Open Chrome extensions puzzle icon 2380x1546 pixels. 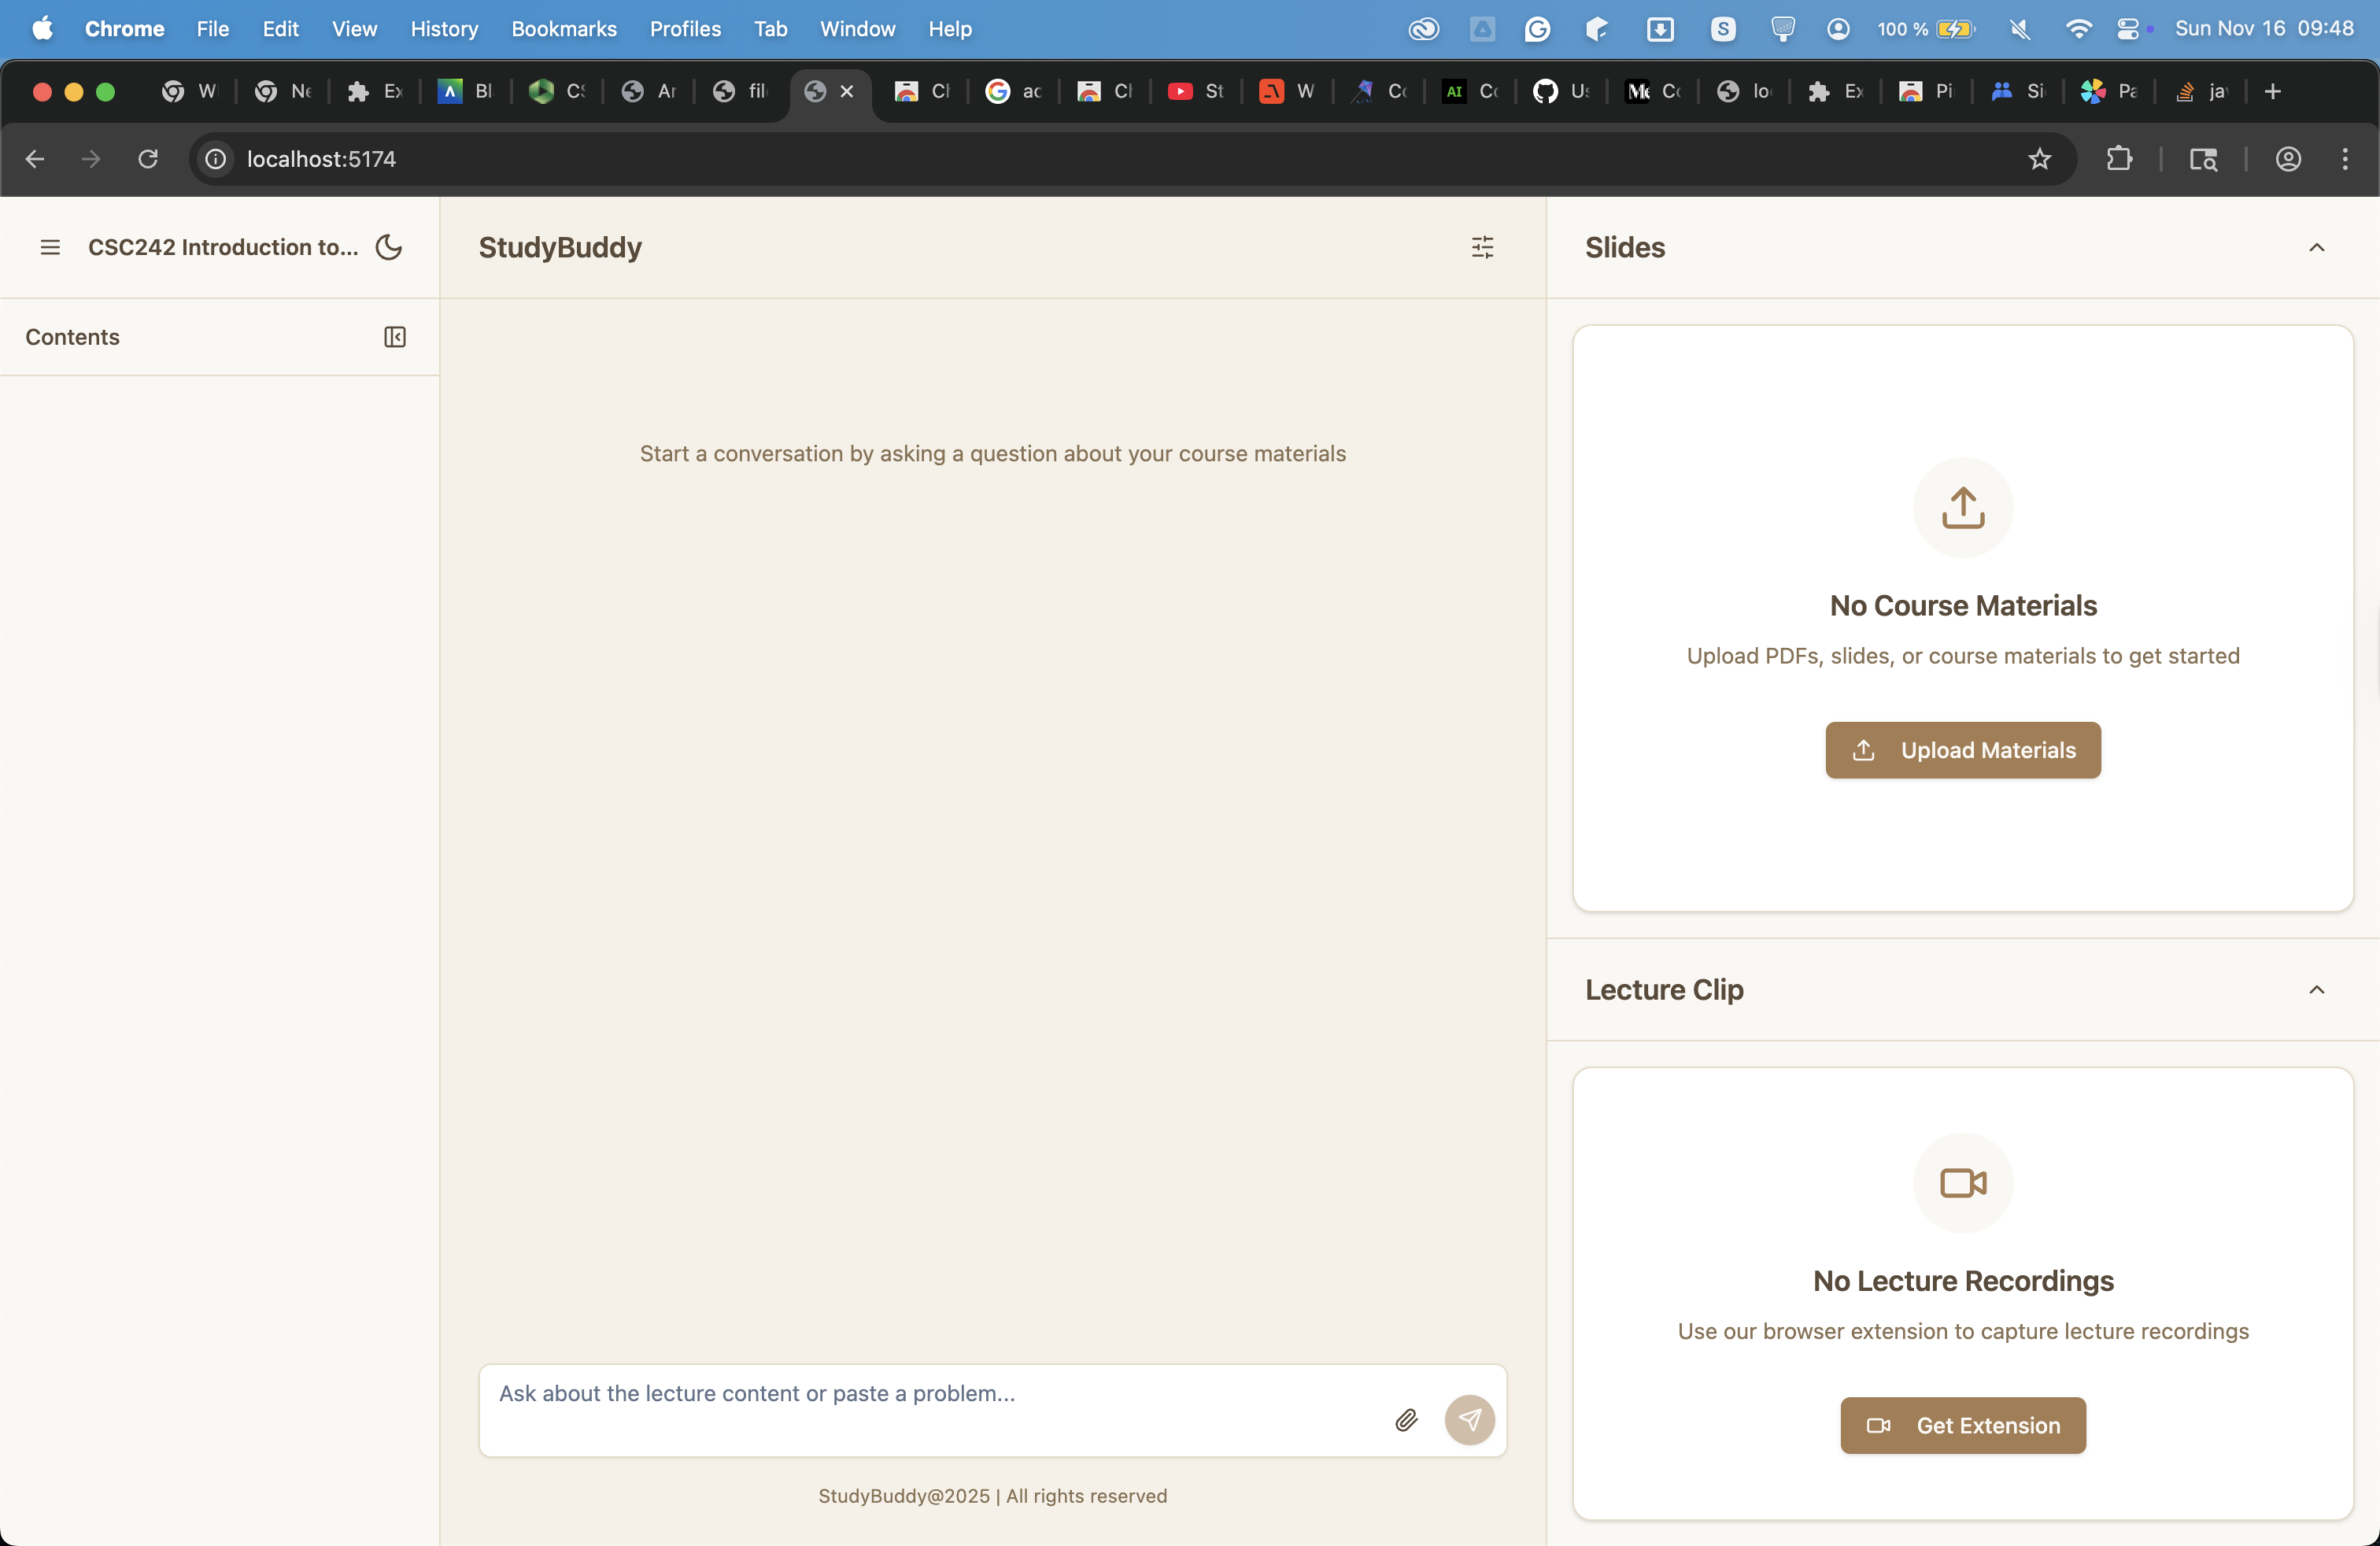point(2119,159)
